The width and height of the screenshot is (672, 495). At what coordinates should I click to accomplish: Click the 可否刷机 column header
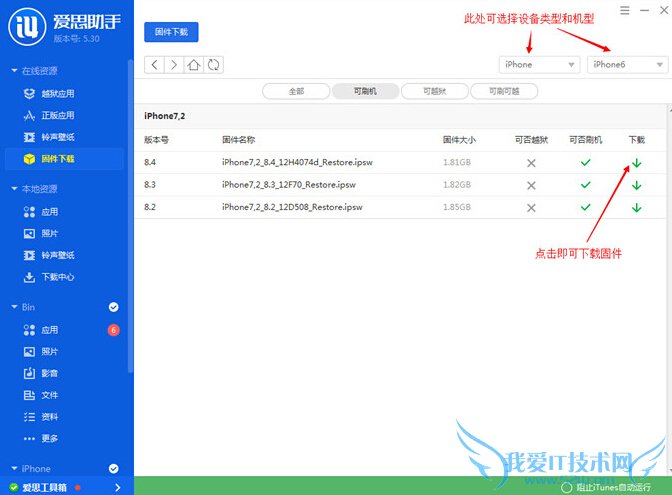click(x=585, y=140)
